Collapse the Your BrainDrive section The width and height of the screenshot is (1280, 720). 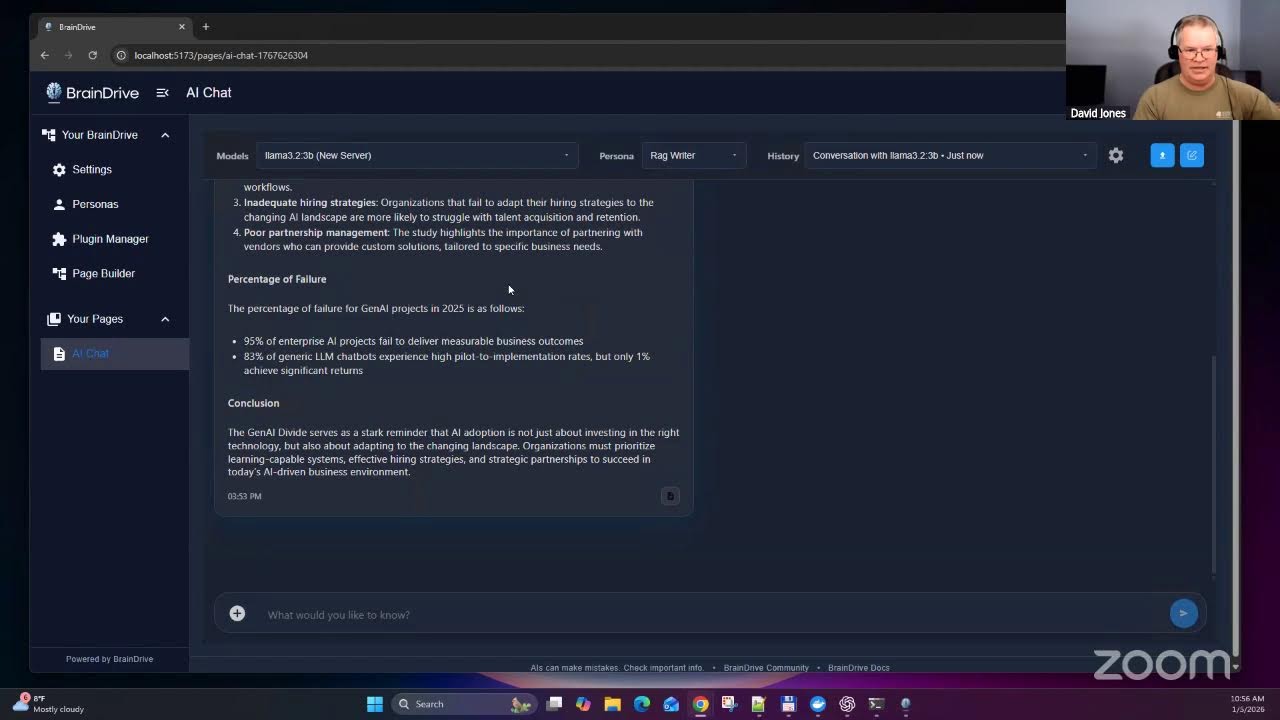coord(165,135)
